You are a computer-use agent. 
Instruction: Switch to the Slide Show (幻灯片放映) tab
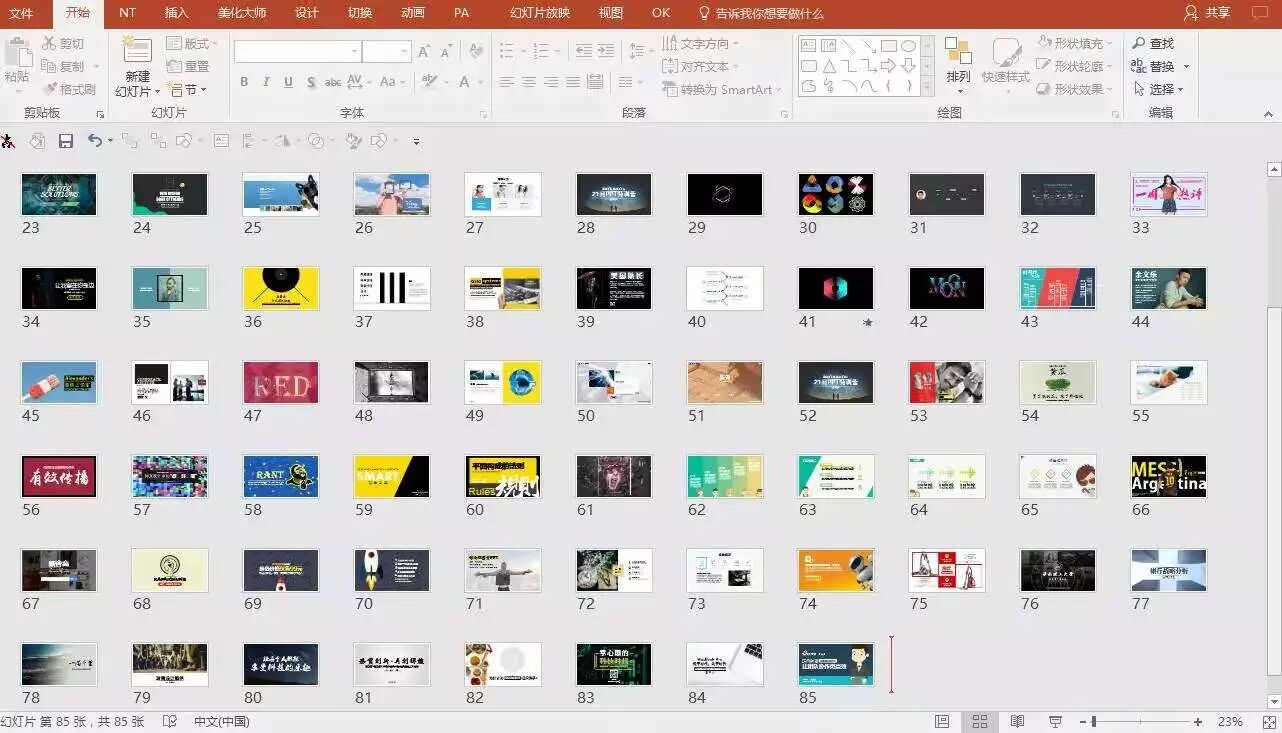540,13
